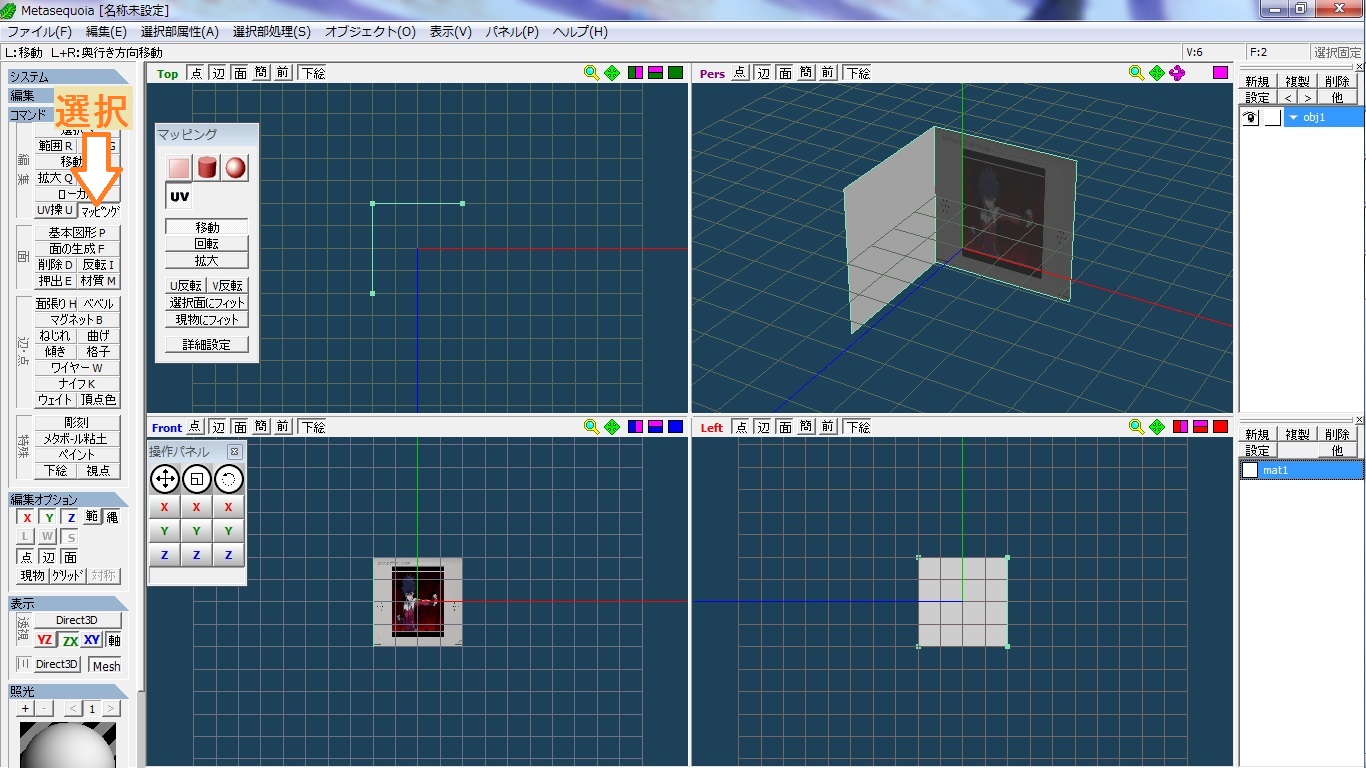The width and height of the screenshot is (1366, 768).
Task: Collapse the システム section header
Action: pyautogui.click(x=68, y=77)
